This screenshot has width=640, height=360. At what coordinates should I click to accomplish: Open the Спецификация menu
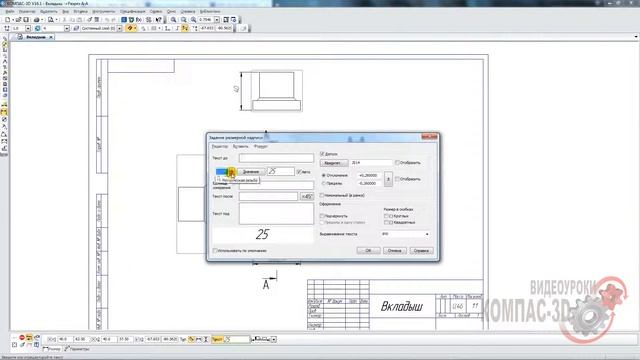132,11
